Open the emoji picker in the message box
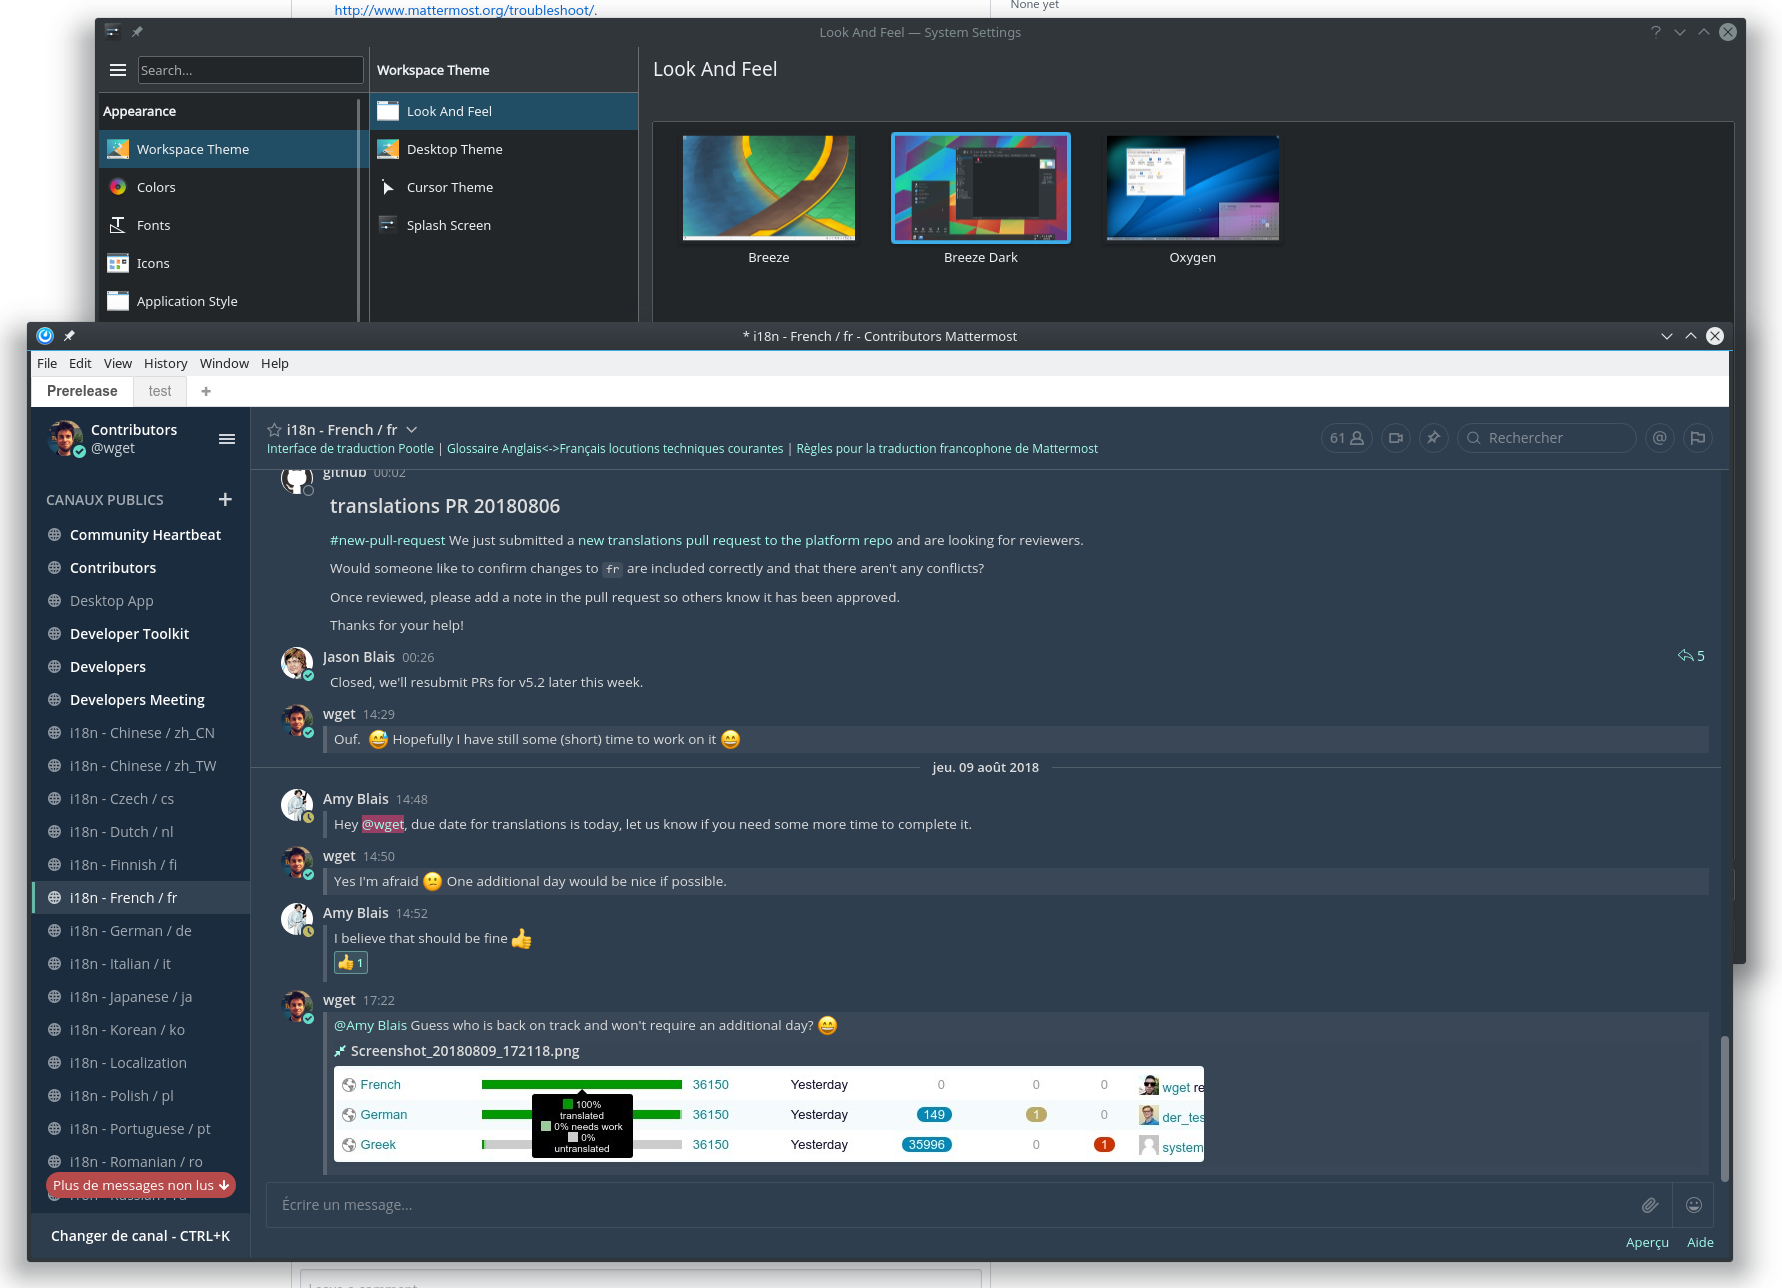 pyautogui.click(x=1694, y=1204)
